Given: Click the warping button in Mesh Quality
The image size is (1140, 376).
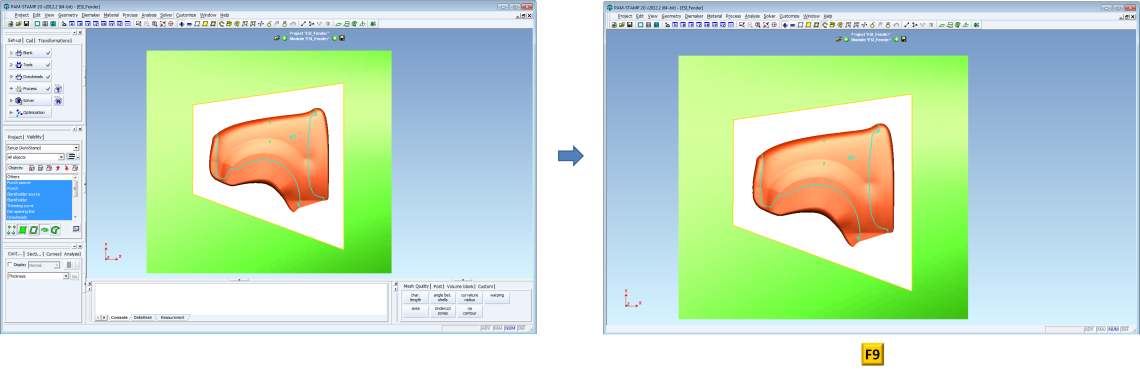Looking at the screenshot, I should click(x=497, y=297).
